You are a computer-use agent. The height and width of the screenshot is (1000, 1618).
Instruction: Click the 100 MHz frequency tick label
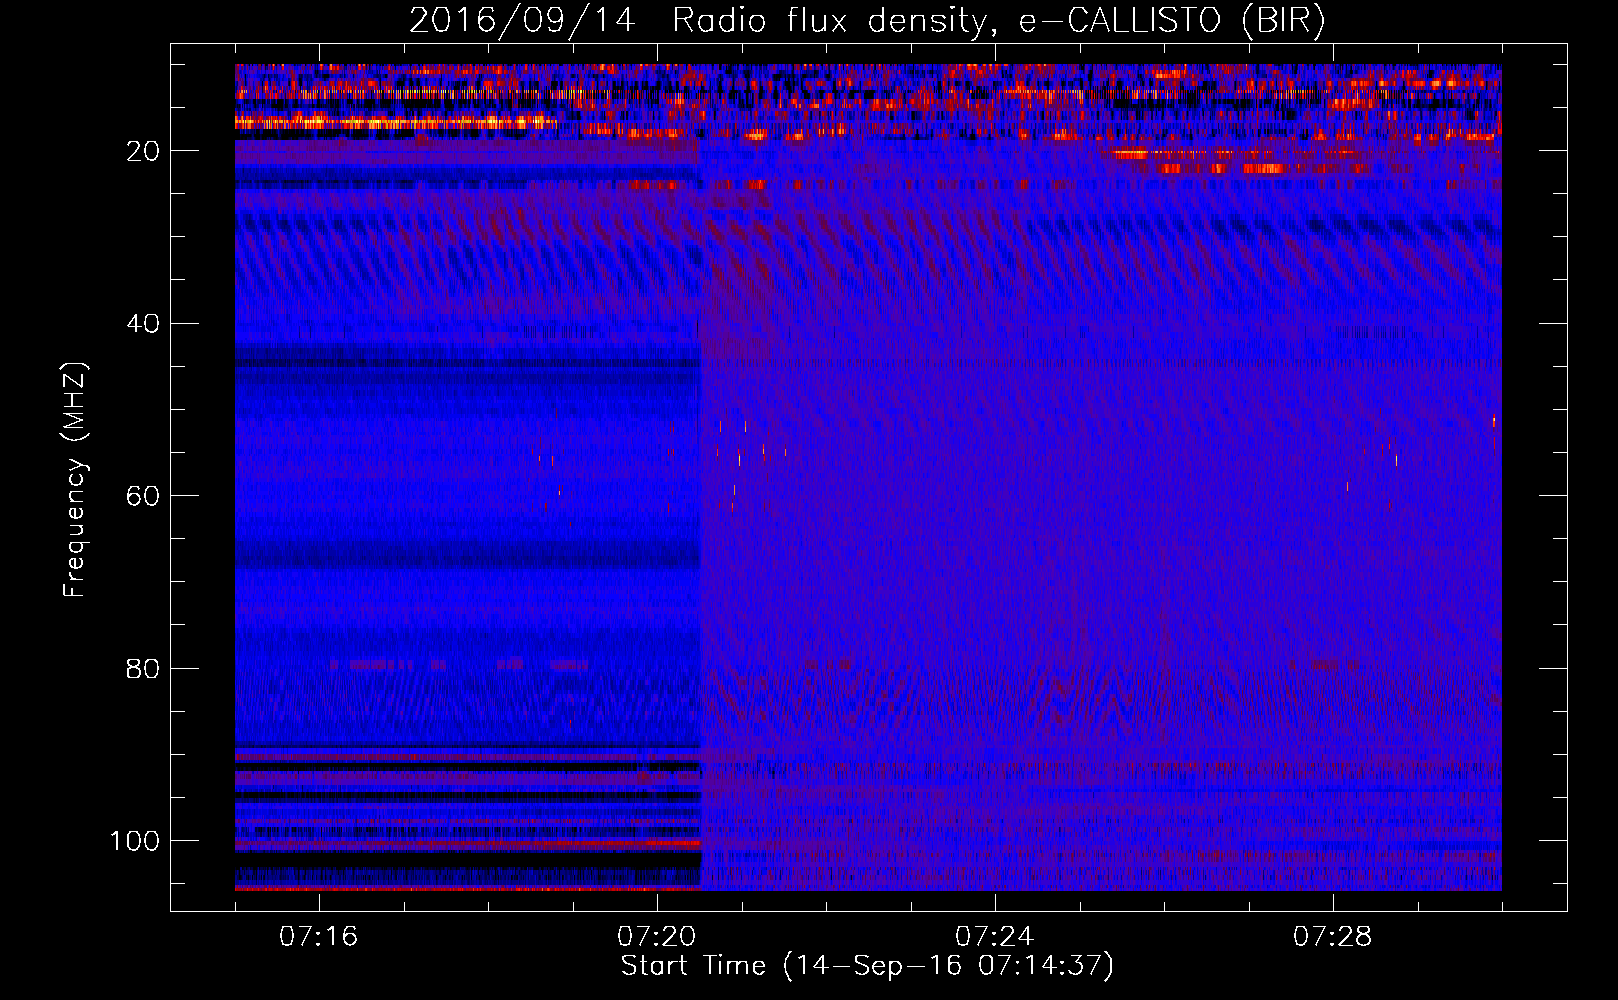point(135,841)
